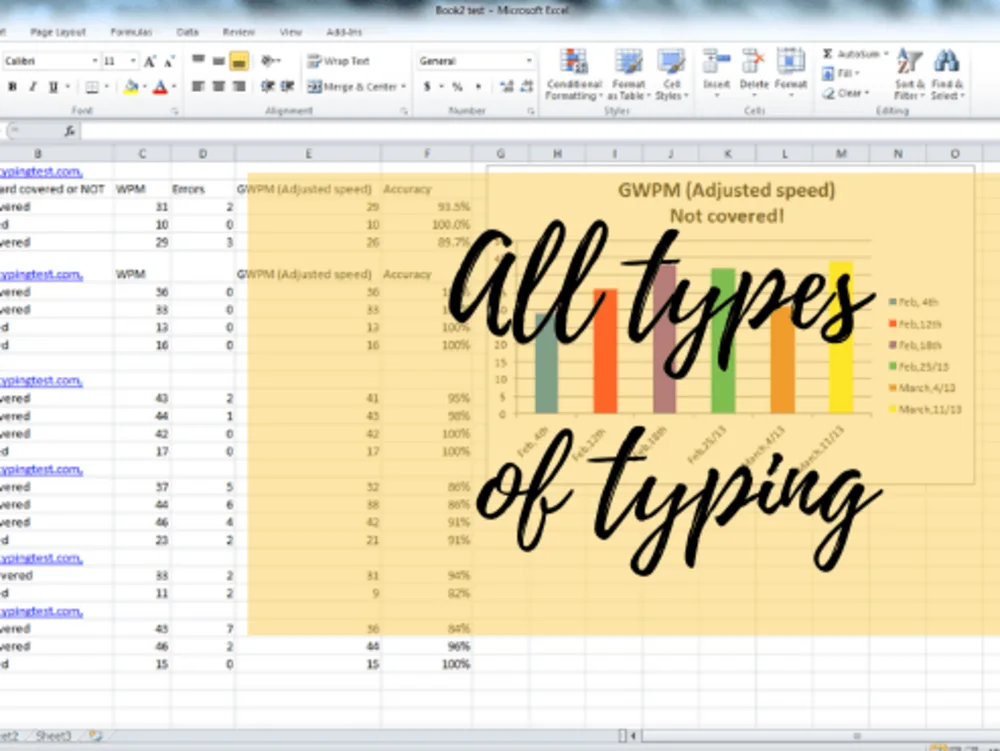The height and width of the screenshot is (751, 1000).
Task: Apply Accounting Number Format ($)
Action: click(427, 87)
